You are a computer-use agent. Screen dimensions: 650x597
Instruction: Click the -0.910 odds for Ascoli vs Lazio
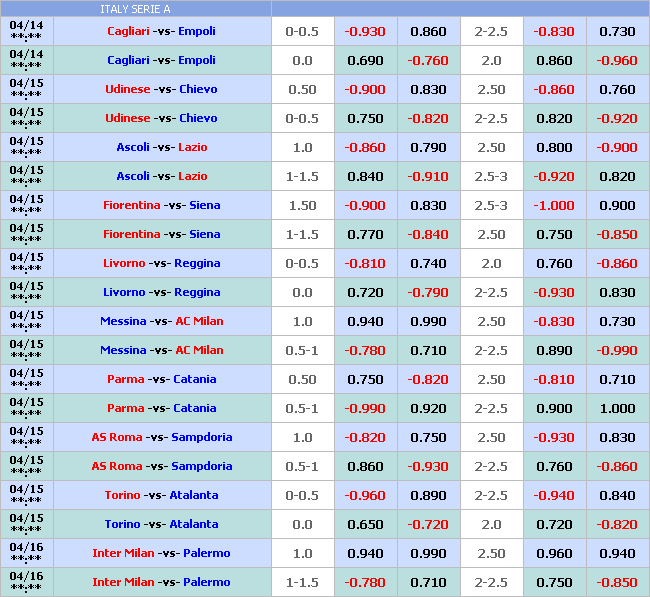point(428,176)
